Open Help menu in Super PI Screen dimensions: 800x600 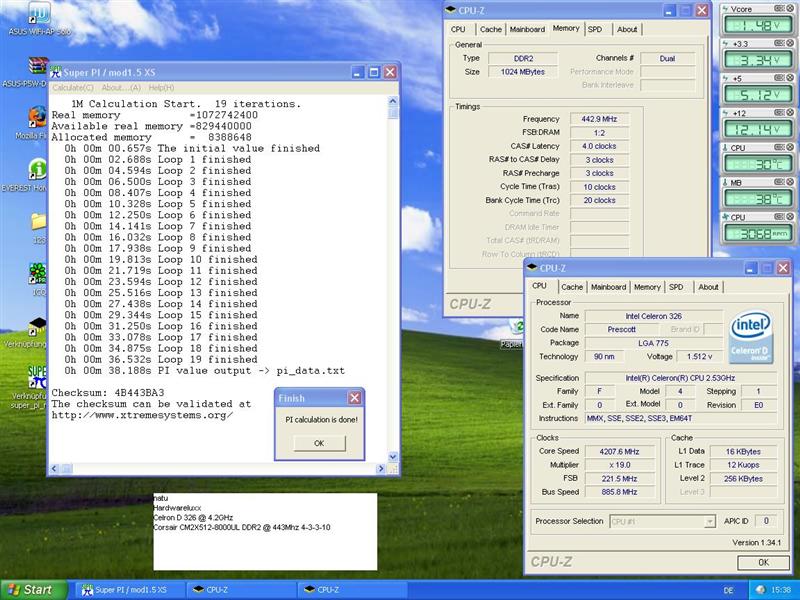pos(161,88)
